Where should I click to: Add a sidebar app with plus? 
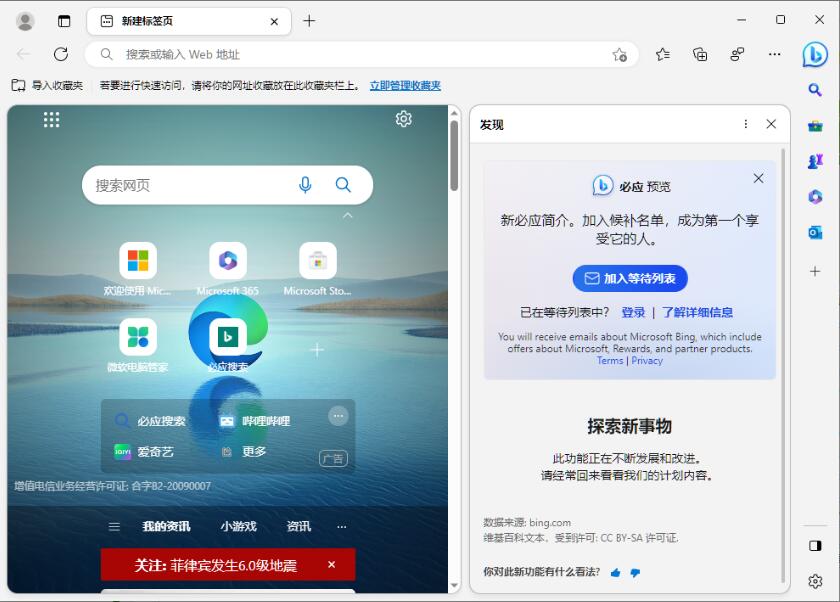[815, 271]
